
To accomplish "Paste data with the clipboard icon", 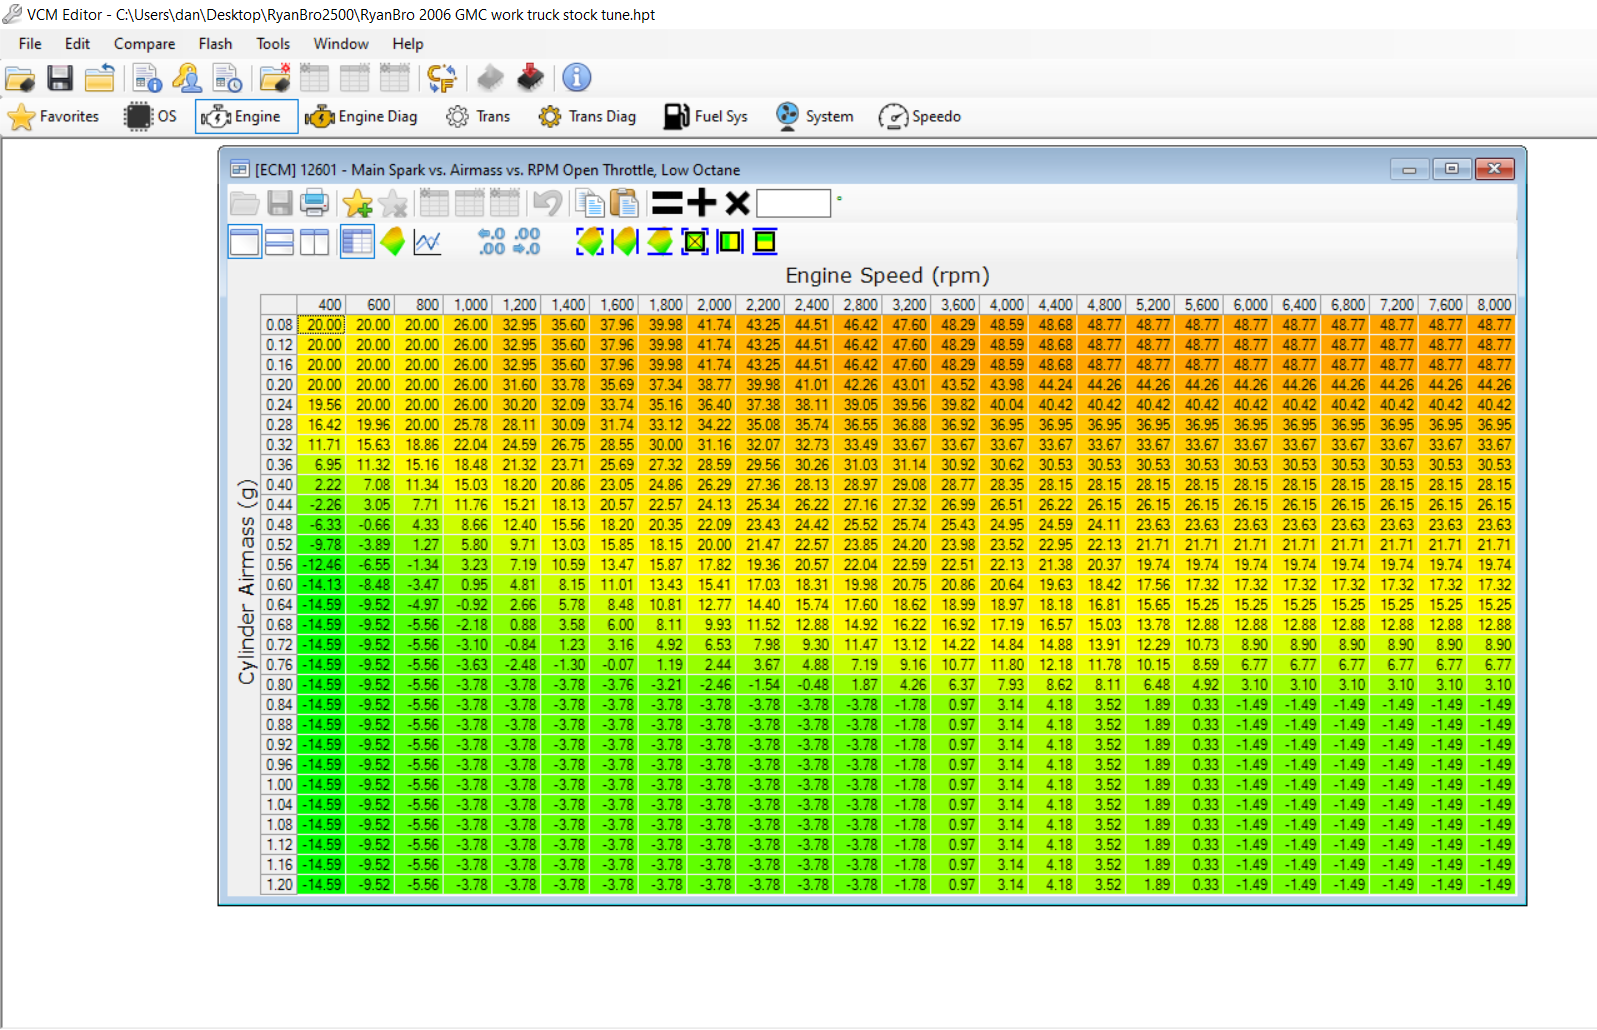I will (x=624, y=203).
